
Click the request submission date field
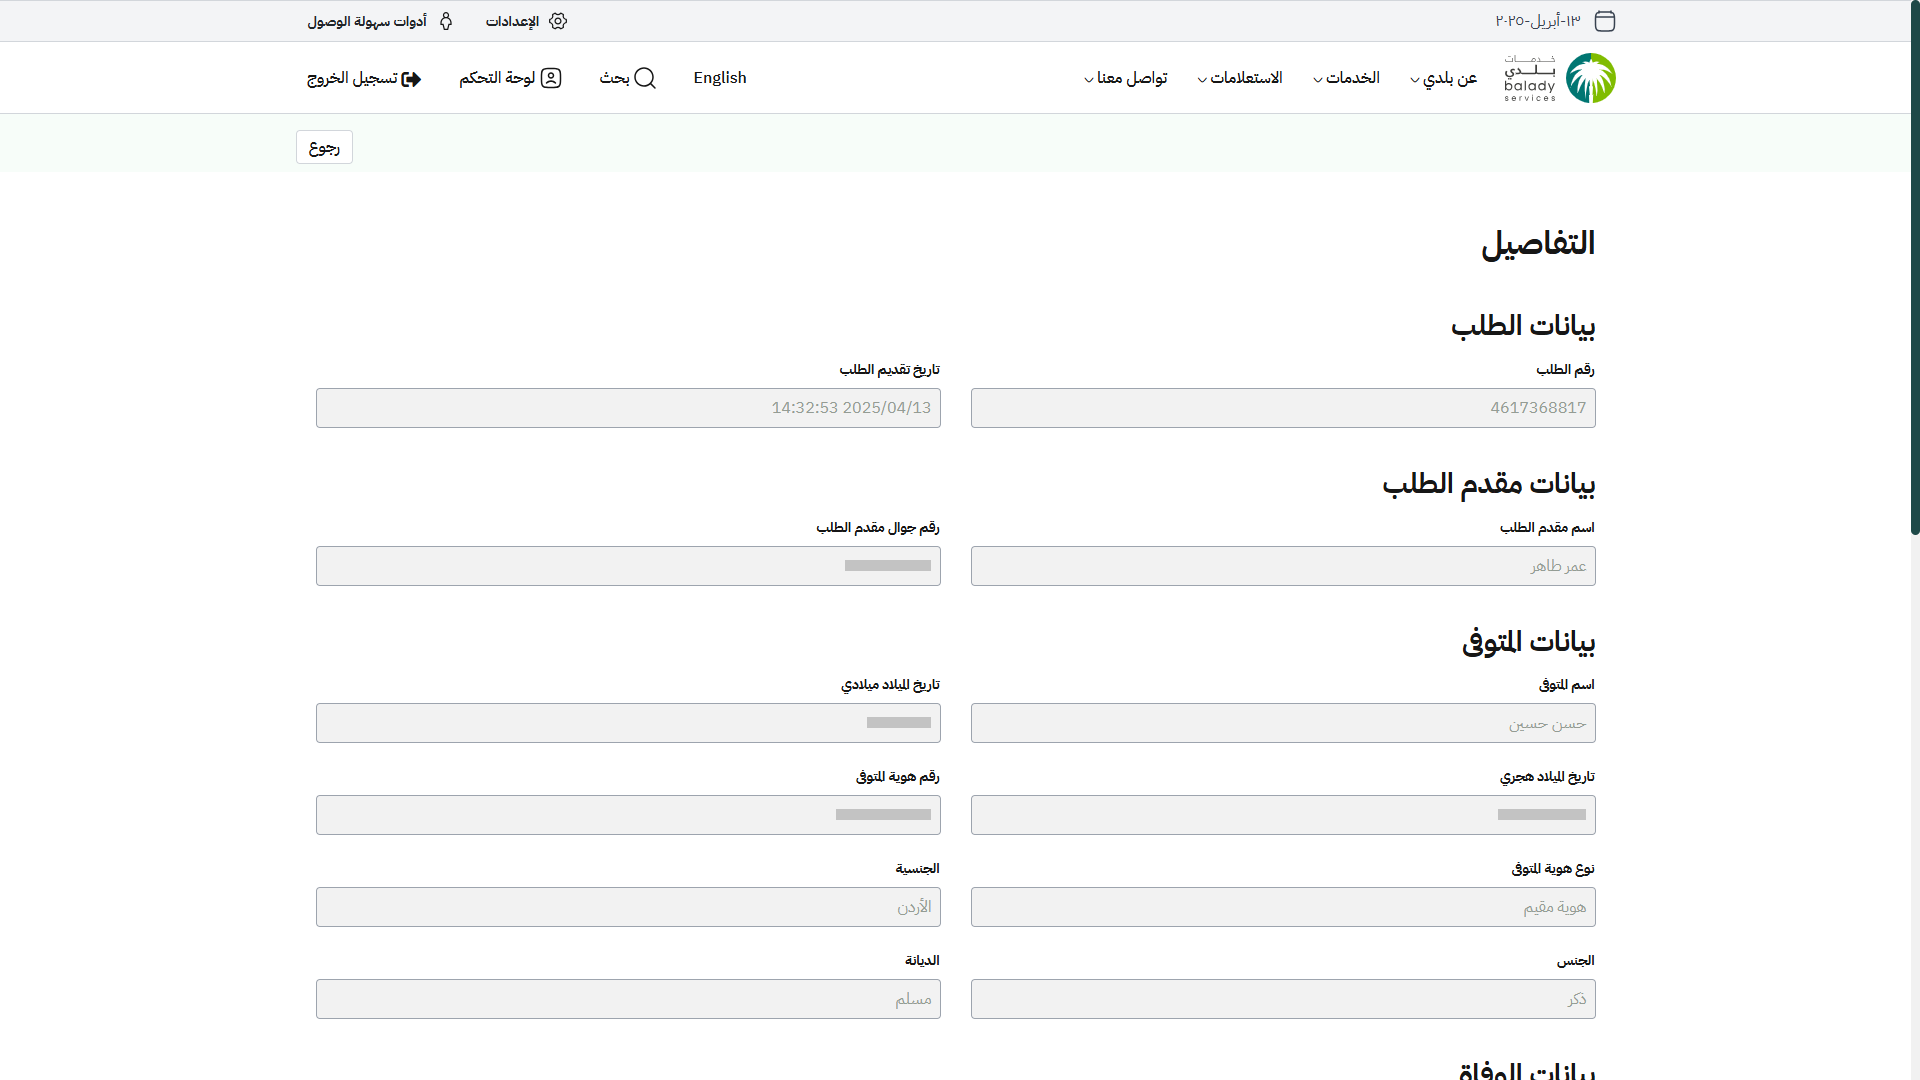[628, 408]
